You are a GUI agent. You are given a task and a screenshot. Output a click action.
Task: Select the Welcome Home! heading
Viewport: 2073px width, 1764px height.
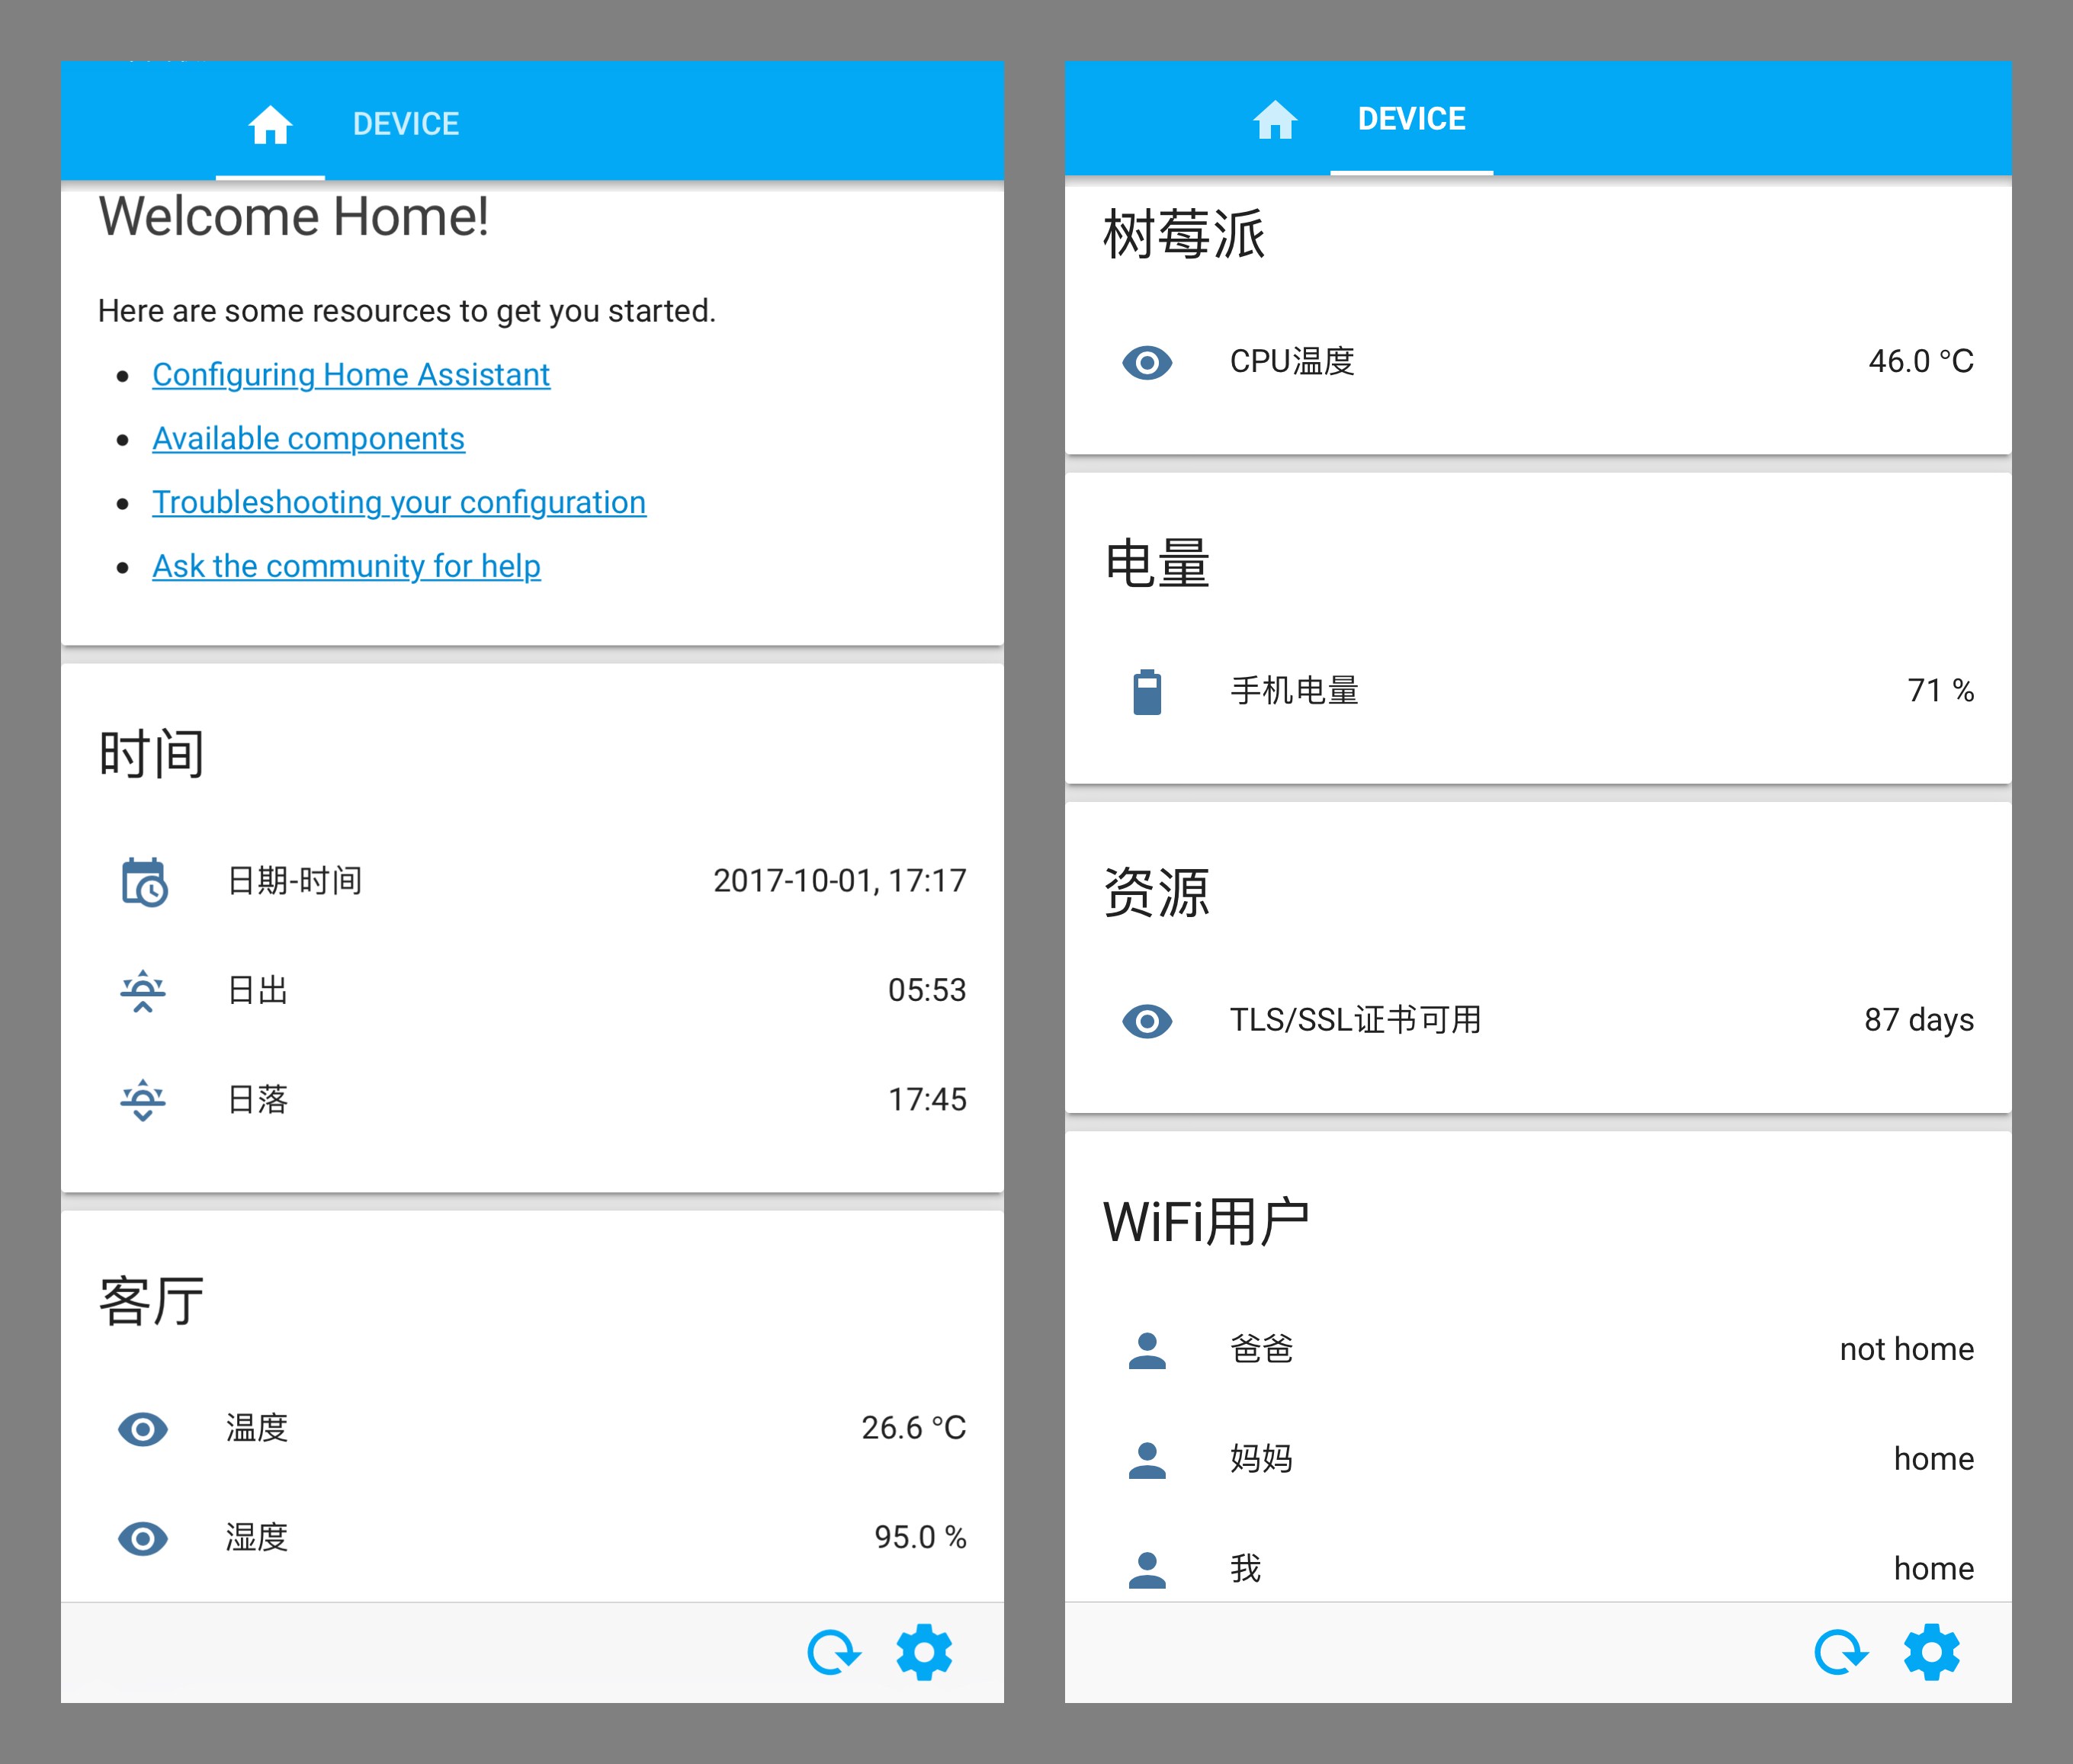[x=294, y=216]
